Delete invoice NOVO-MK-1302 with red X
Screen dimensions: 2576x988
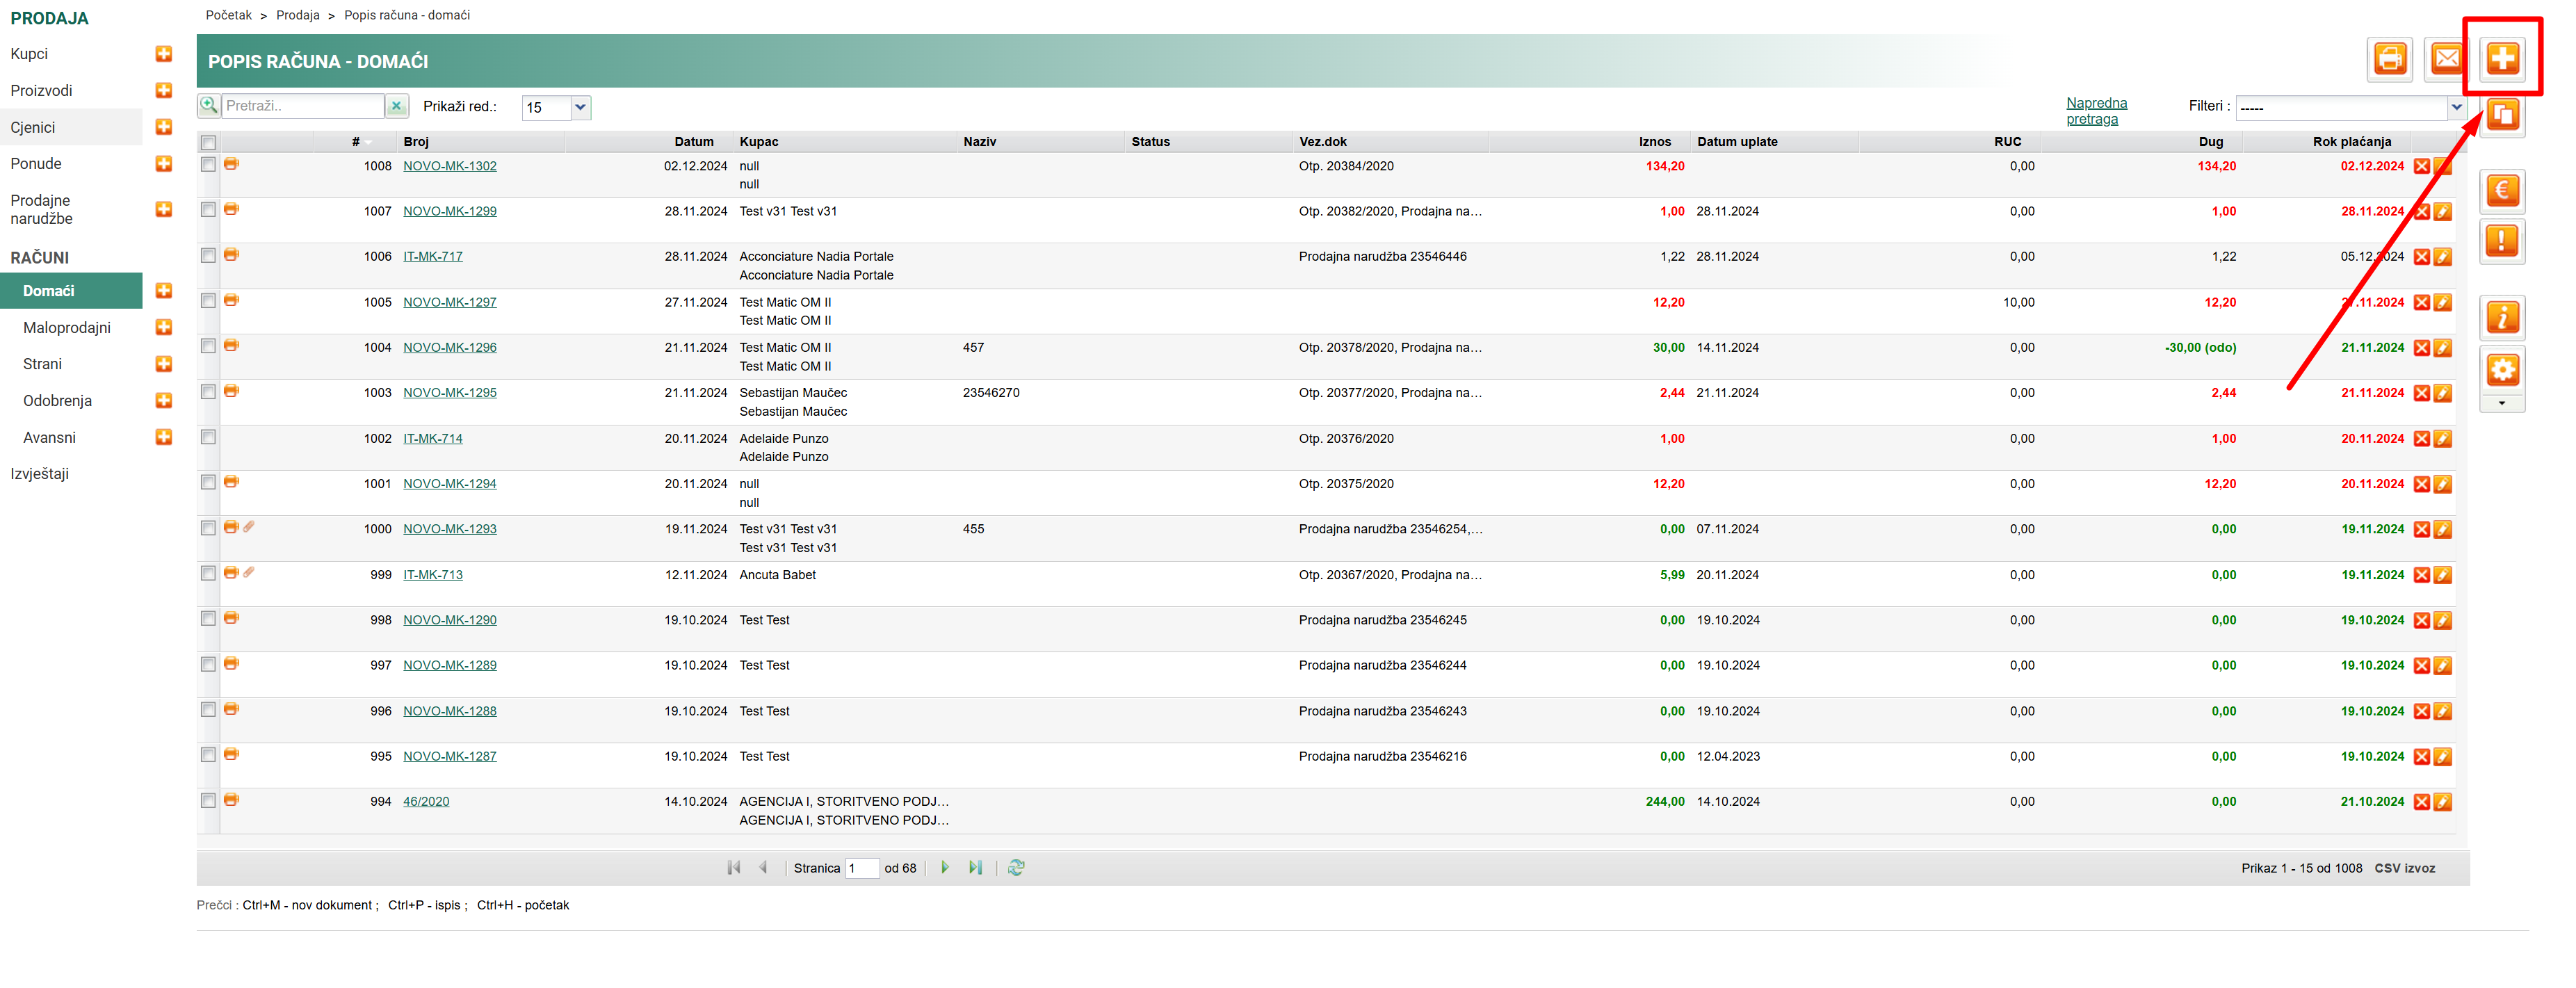point(2421,167)
